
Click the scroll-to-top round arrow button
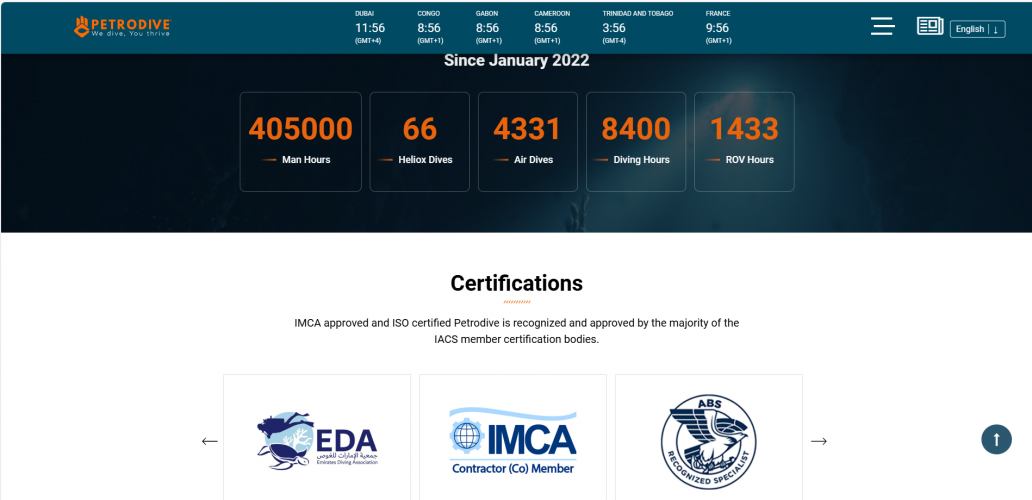tap(996, 439)
